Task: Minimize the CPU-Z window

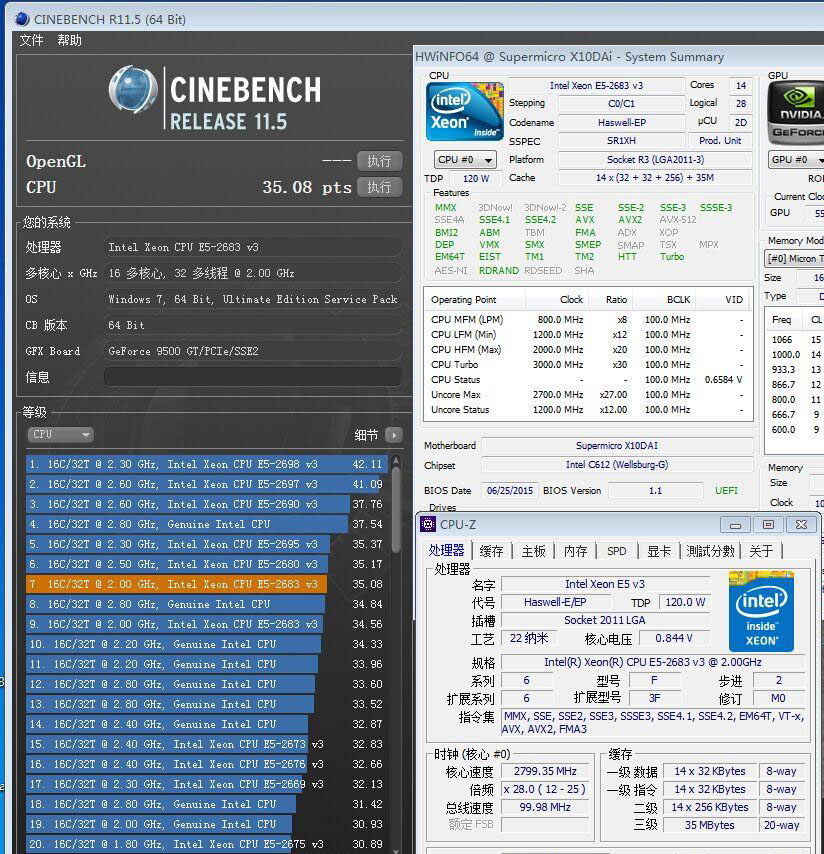Action: click(735, 524)
